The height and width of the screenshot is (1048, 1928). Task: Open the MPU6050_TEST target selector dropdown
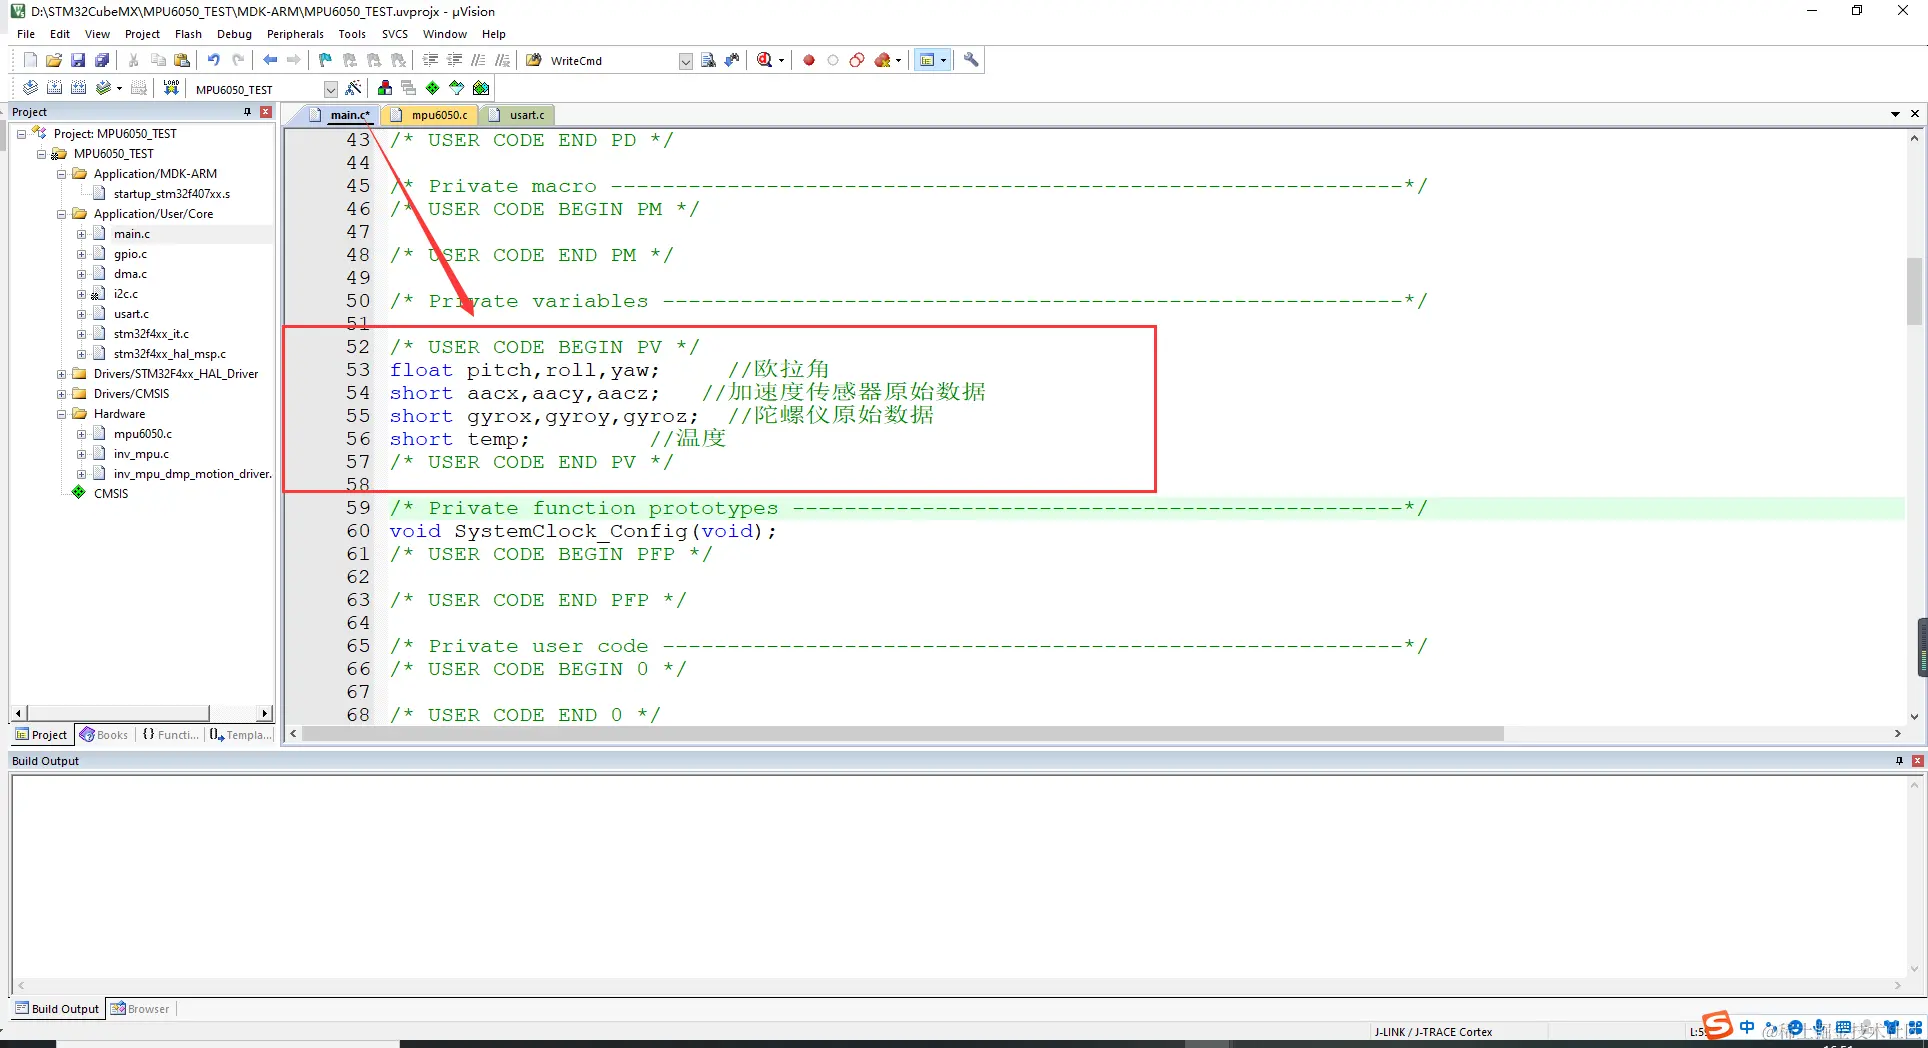(x=331, y=89)
